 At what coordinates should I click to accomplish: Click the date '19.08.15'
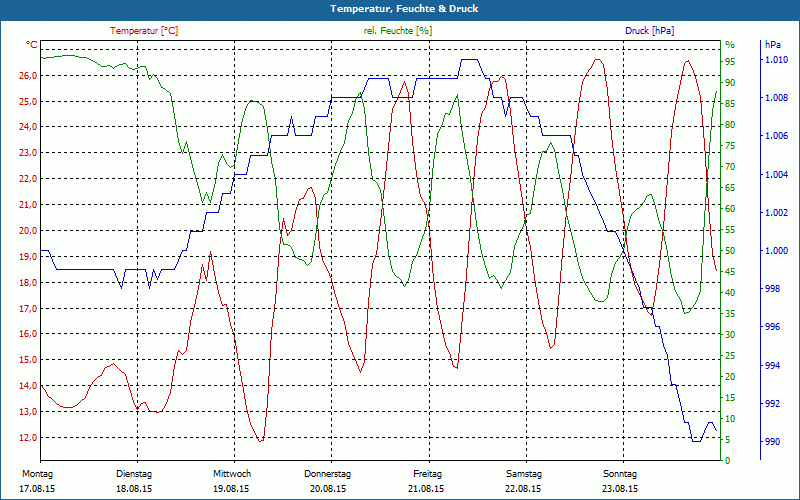click(231, 489)
